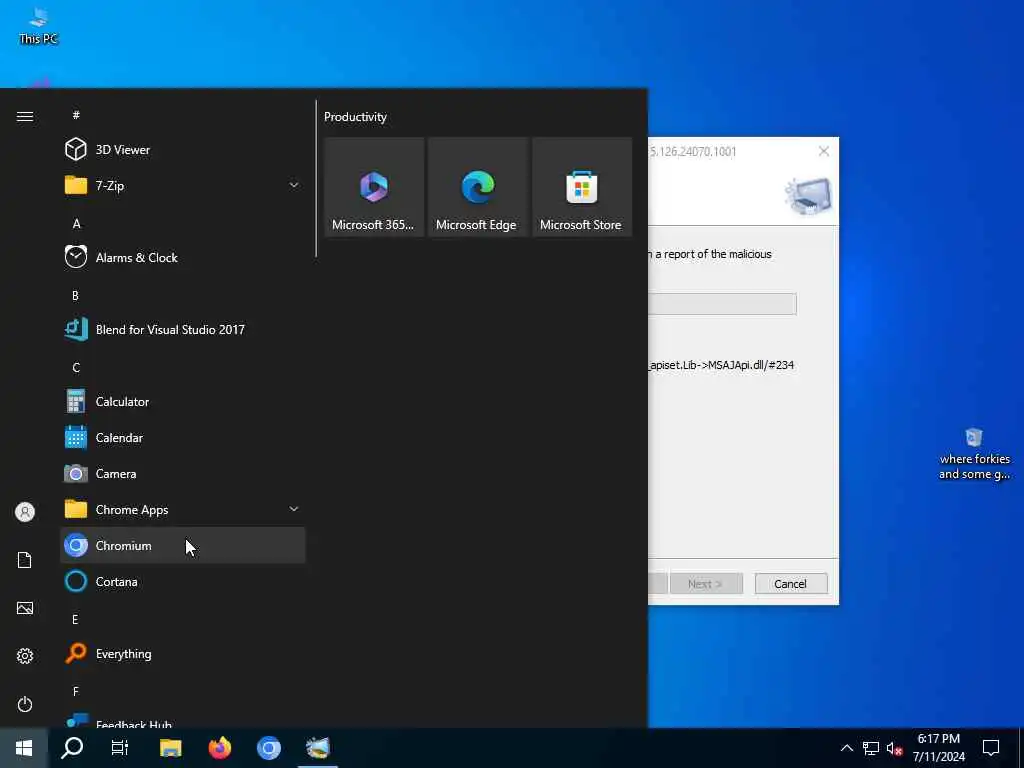The image size is (1024, 768).
Task: Open Settings gear in Start sidebar
Action: (x=25, y=656)
